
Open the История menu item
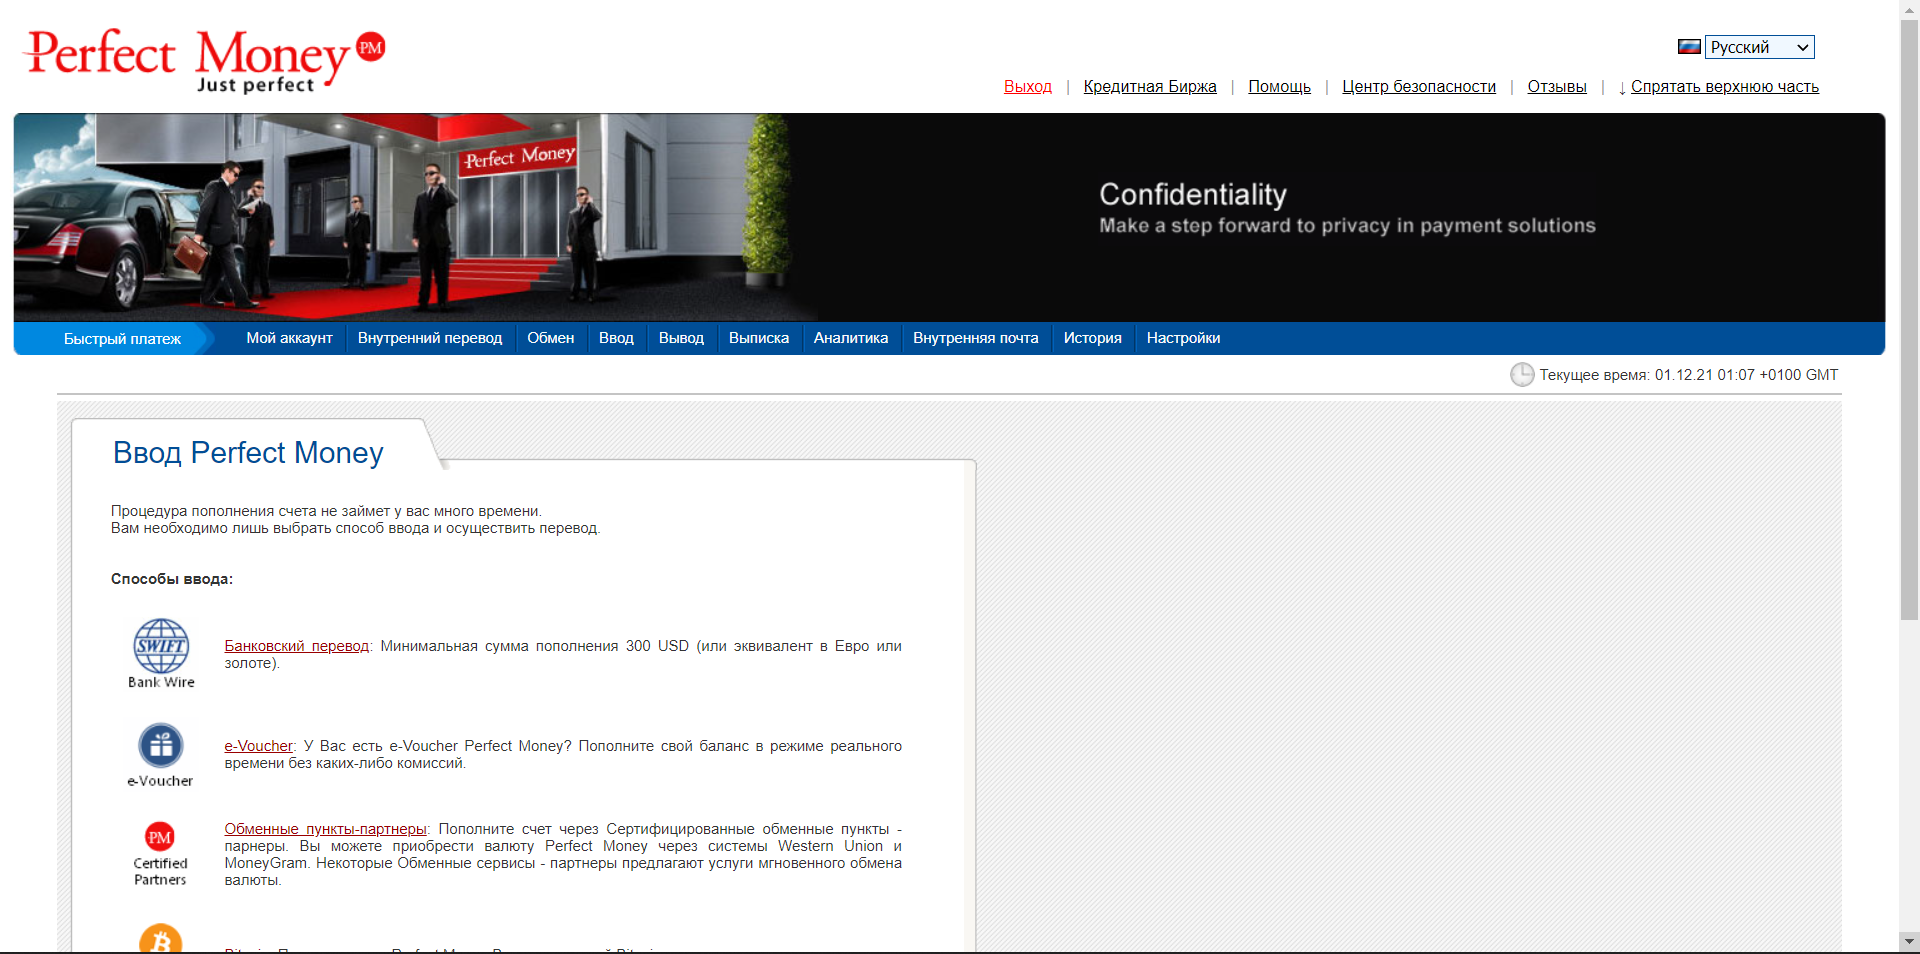[x=1093, y=338]
